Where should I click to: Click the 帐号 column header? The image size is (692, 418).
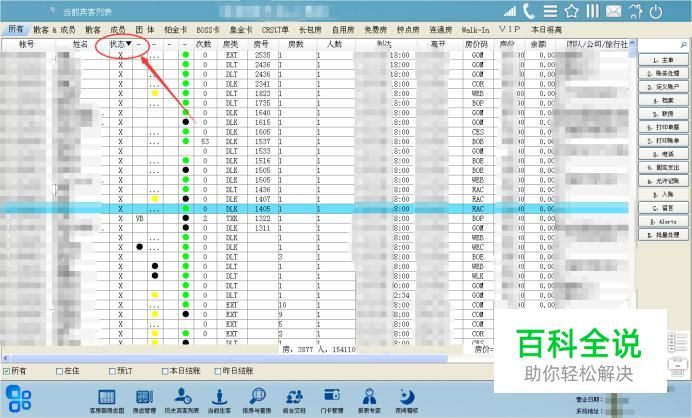pos(26,44)
